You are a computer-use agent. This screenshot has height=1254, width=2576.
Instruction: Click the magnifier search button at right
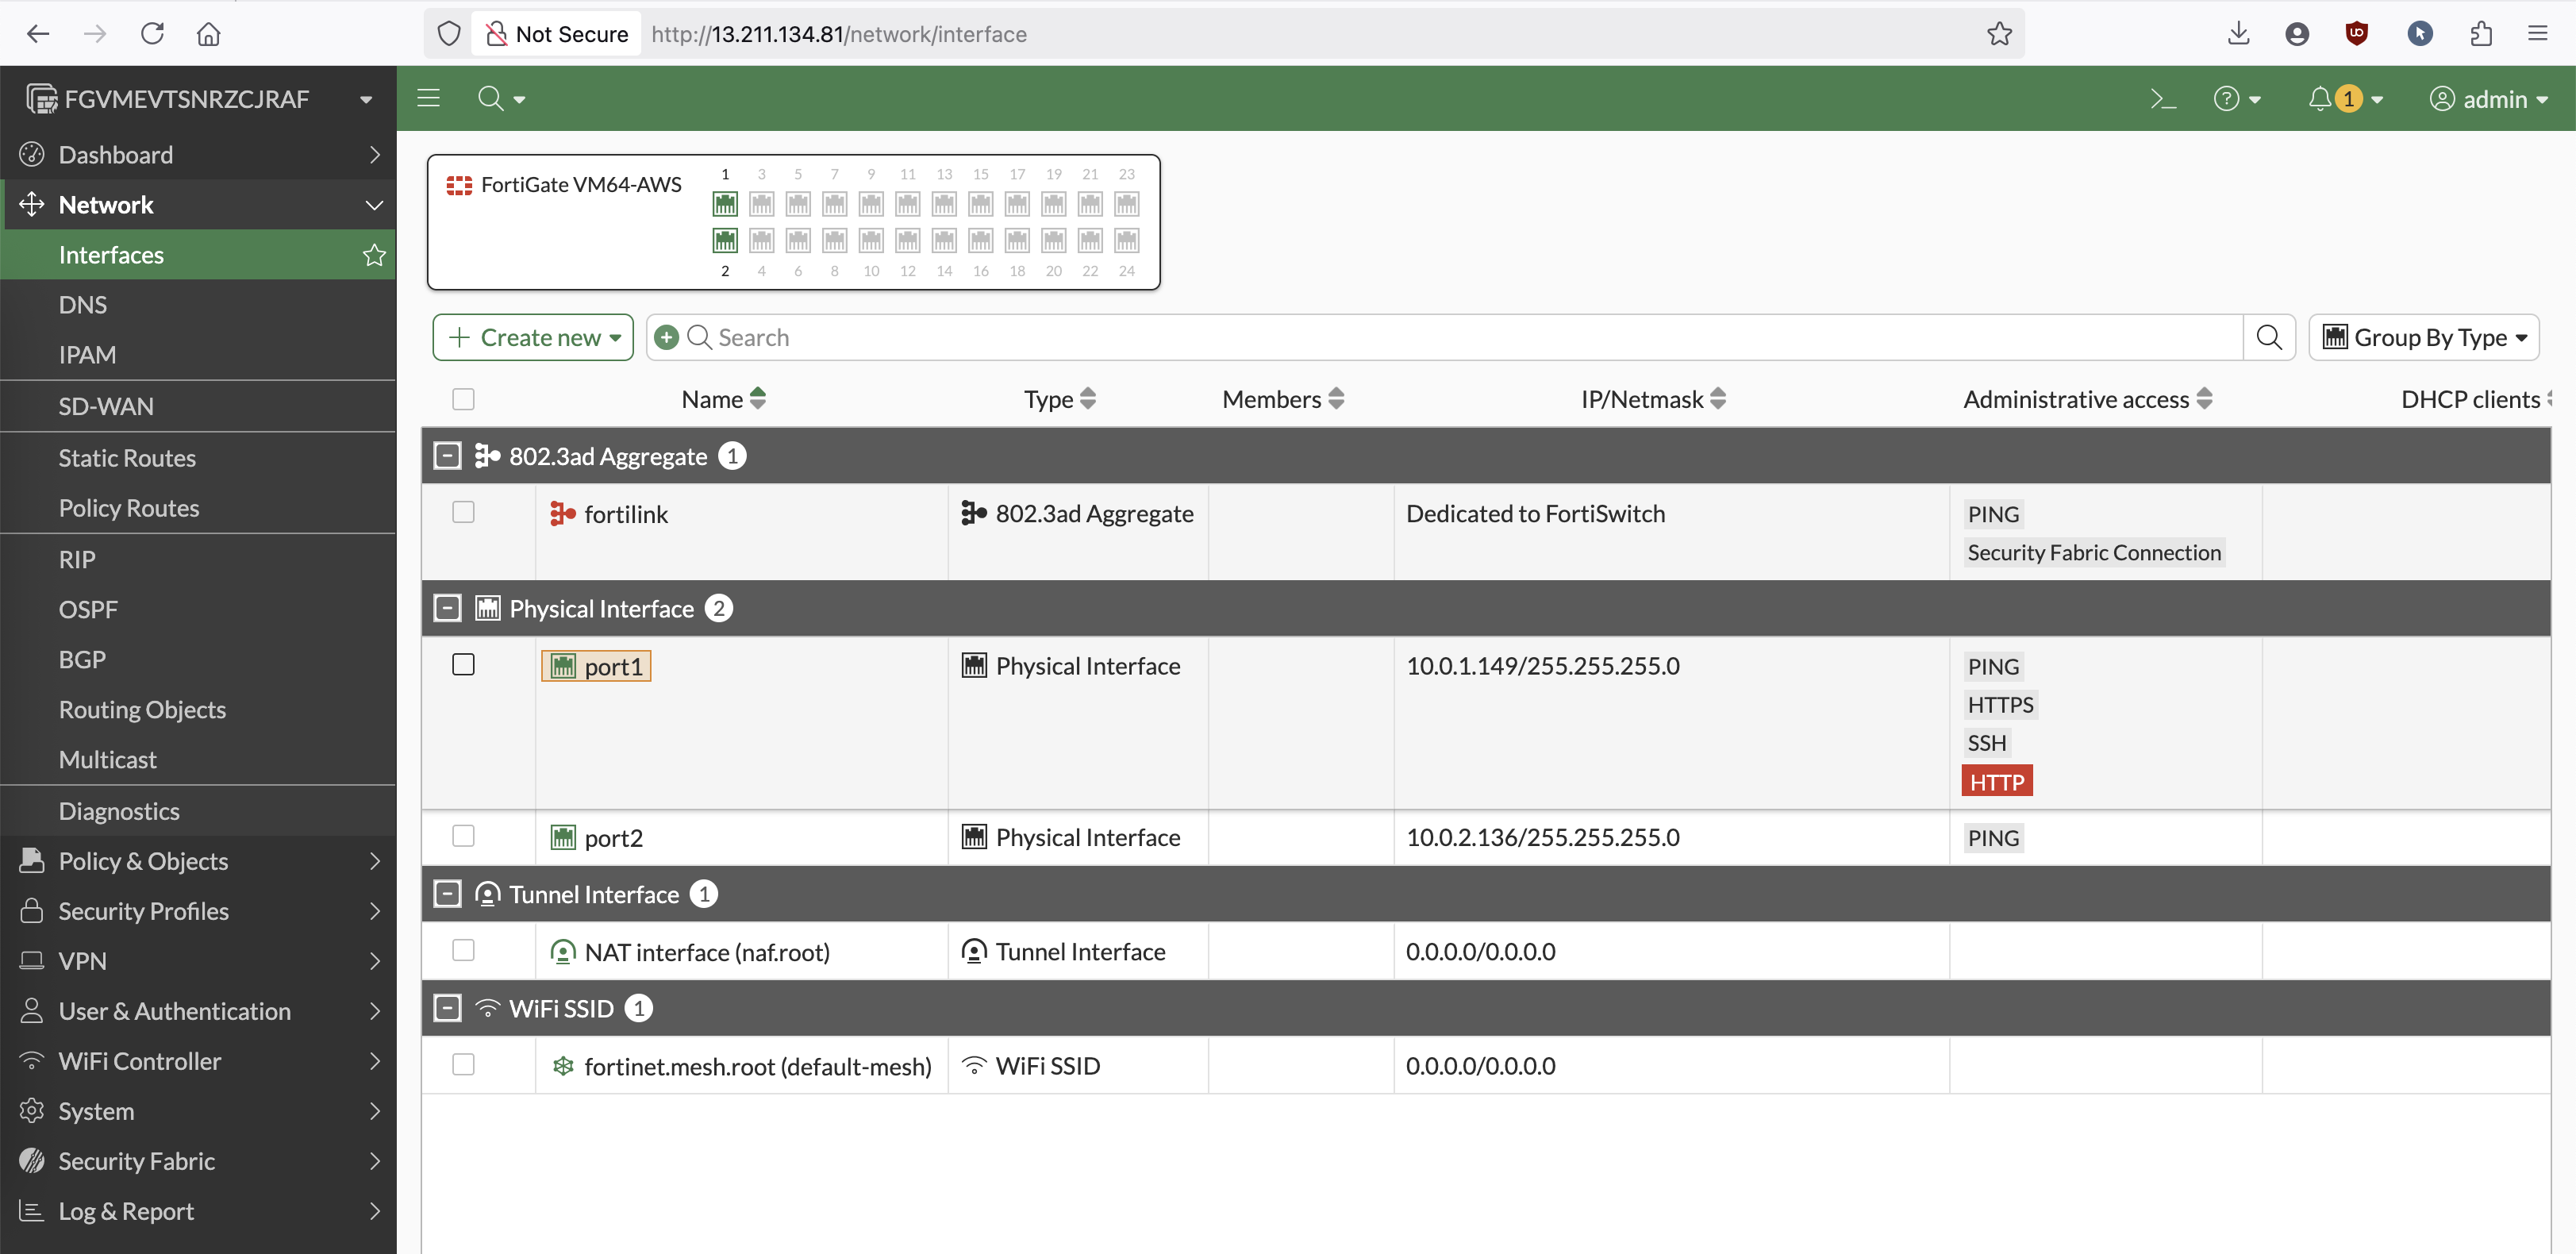coord(2269,338)
